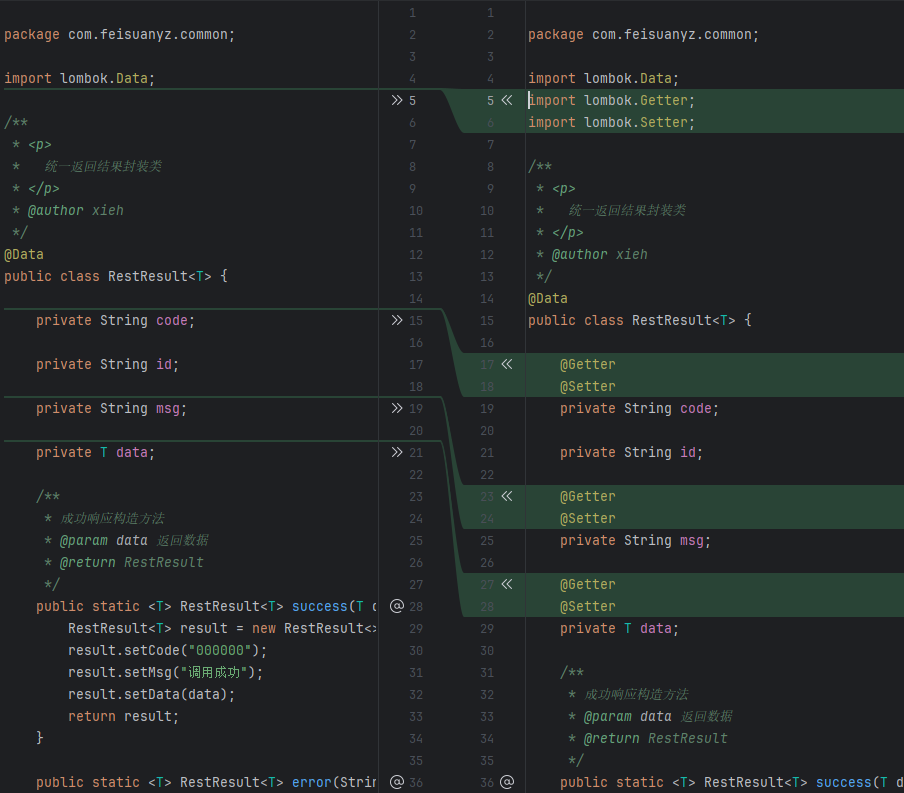The height and width of the screenshot is (793, 904).
Task: Click the >> arrow at left line 19
Action: click(397, 408)
